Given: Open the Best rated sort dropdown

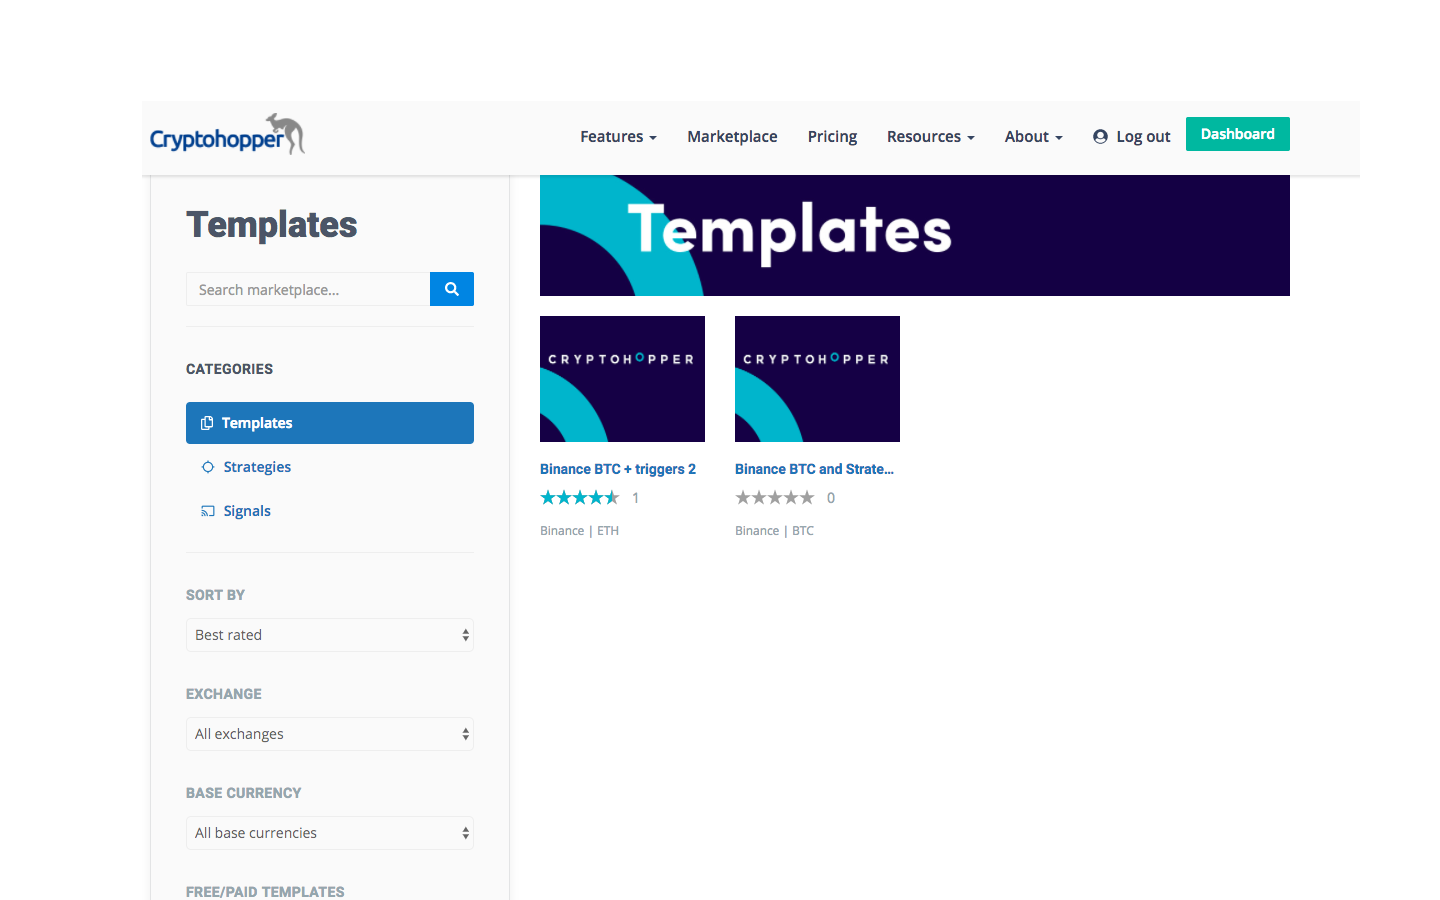Looking at the screenshot, I should tap(330, 635).
